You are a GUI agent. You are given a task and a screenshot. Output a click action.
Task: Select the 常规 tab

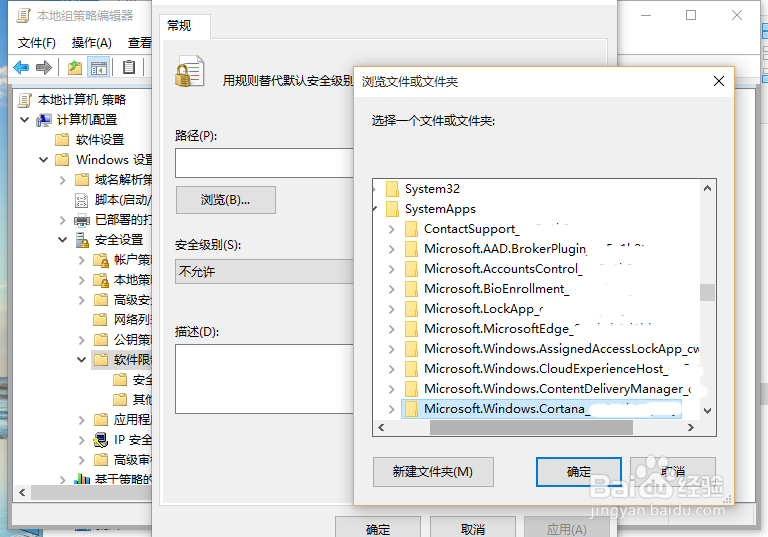pyautogui.click(x=179, y=25)
